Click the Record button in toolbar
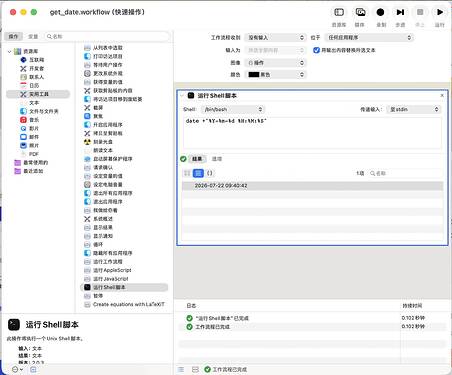 (380, 12)
